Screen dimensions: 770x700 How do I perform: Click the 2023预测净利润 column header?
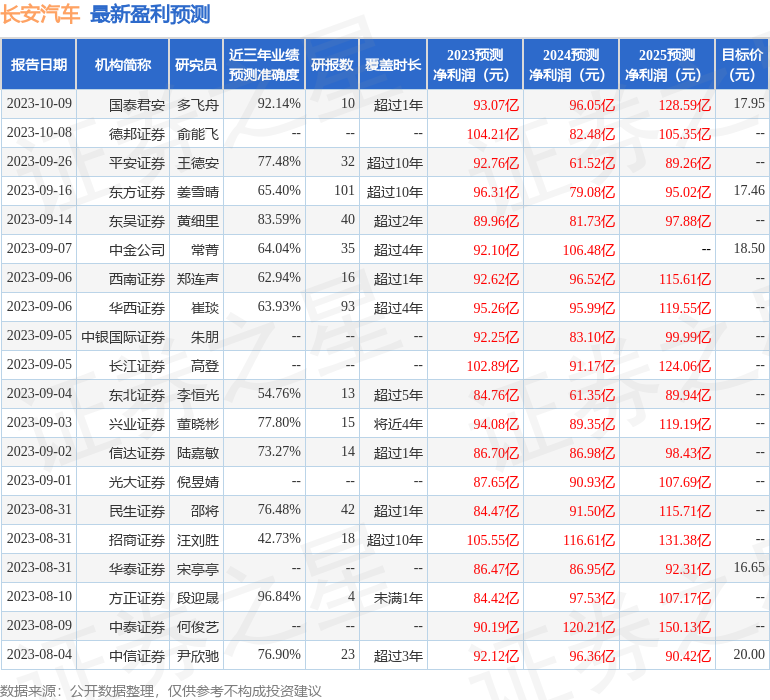[475, 64]
